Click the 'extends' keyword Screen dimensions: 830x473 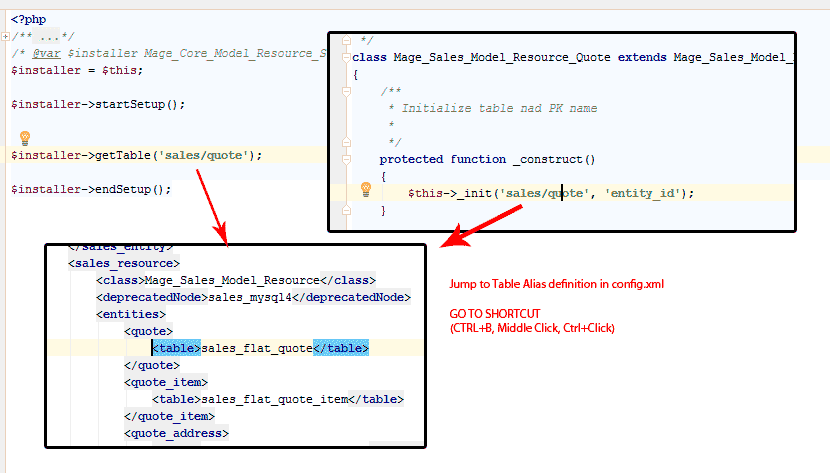(x=642, y=57)
